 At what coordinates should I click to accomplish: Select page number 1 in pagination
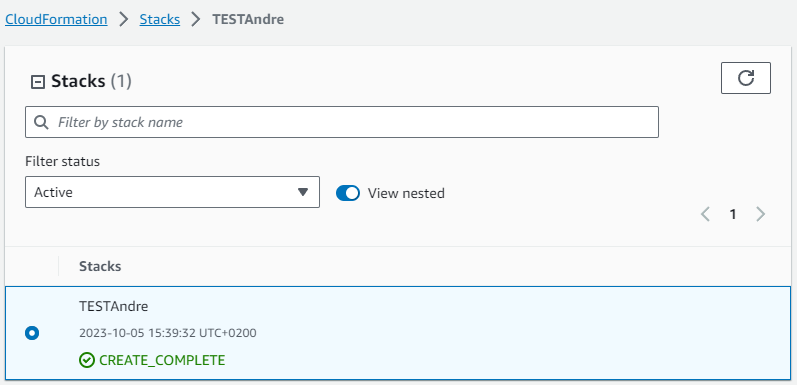[732, 215]
